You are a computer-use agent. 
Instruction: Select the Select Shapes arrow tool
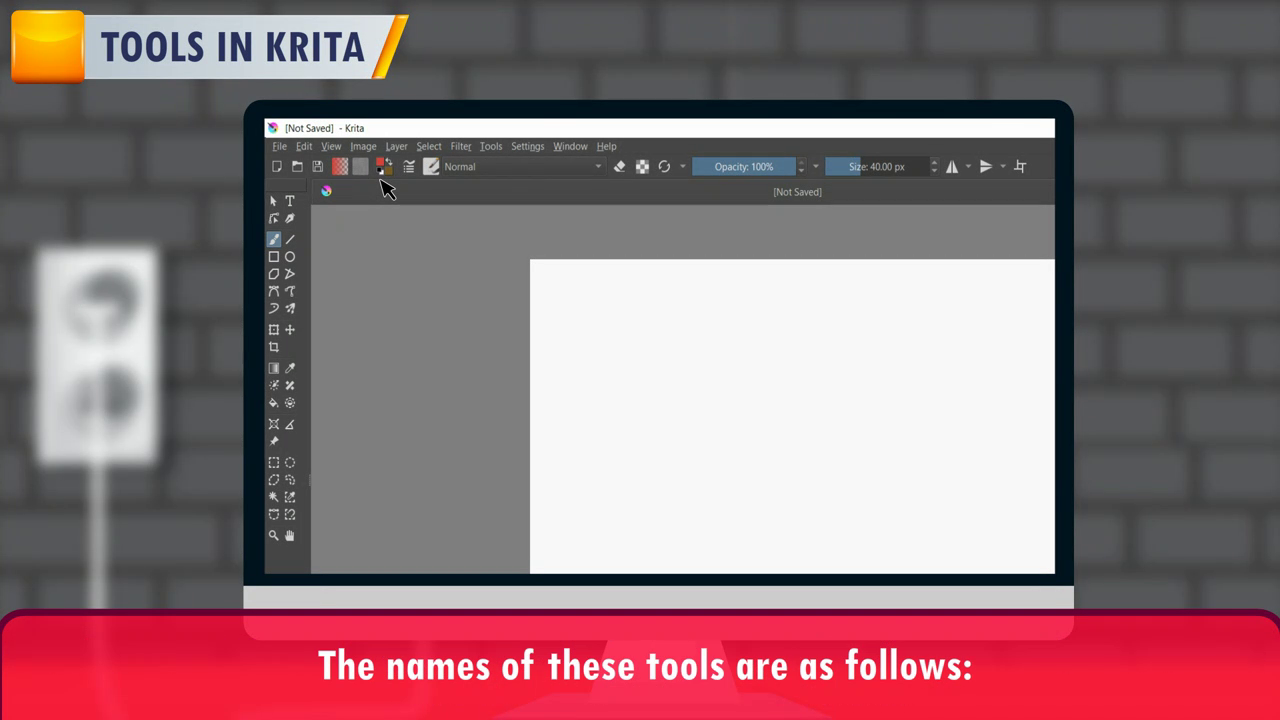tap(273, 201)
